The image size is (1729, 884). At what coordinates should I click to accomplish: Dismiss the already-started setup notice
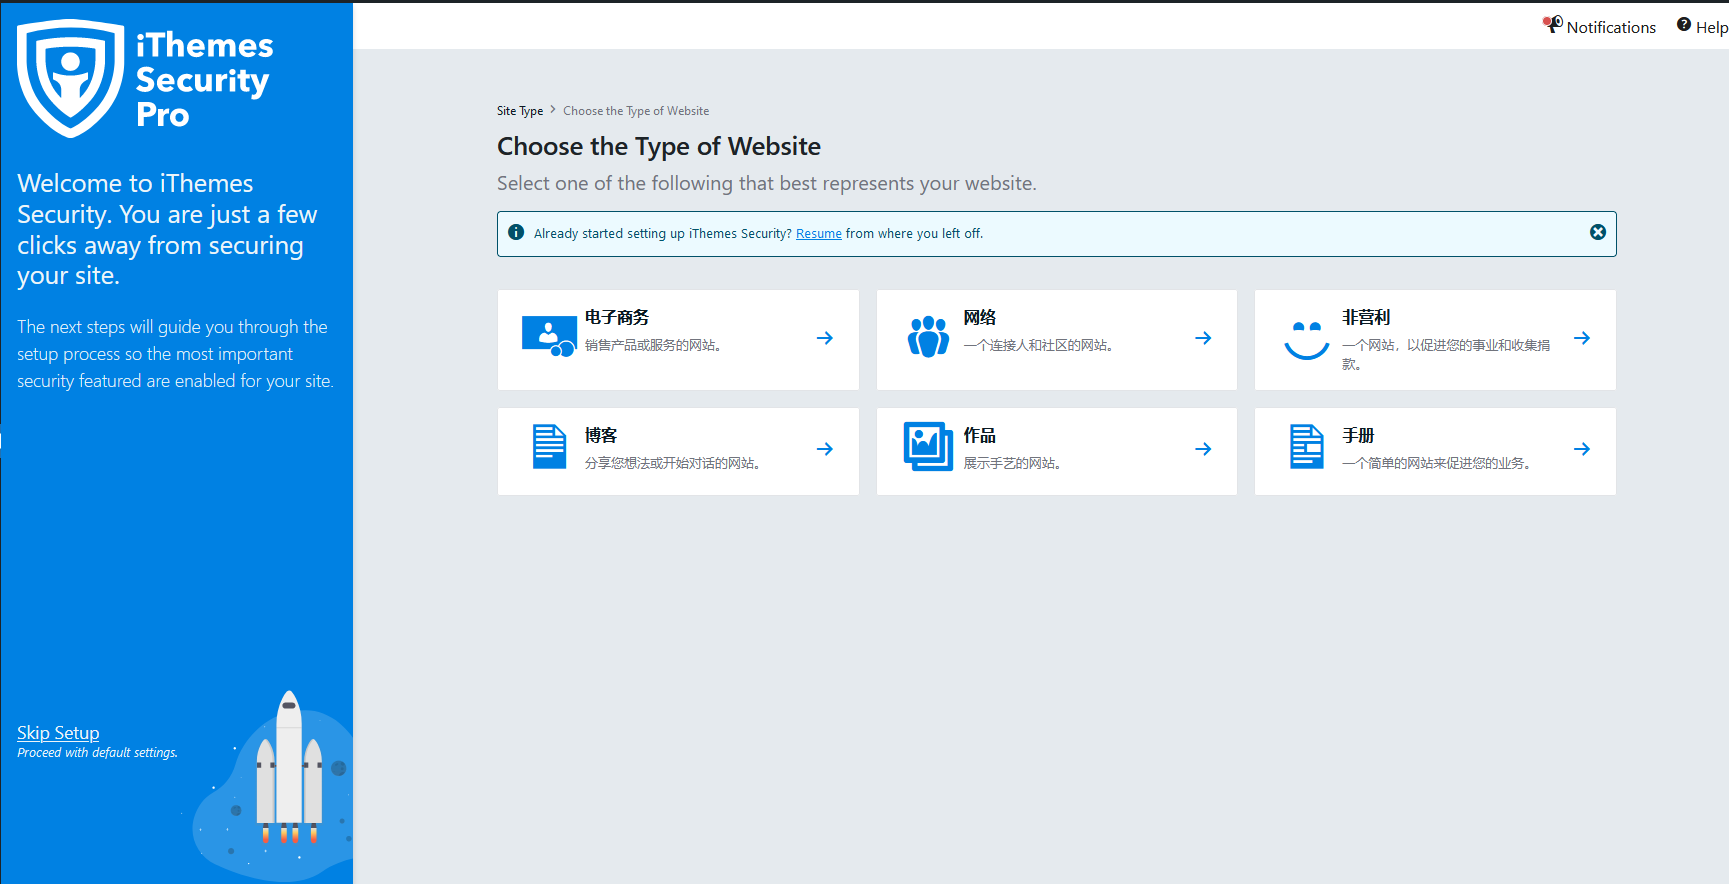pos(1598,232)
